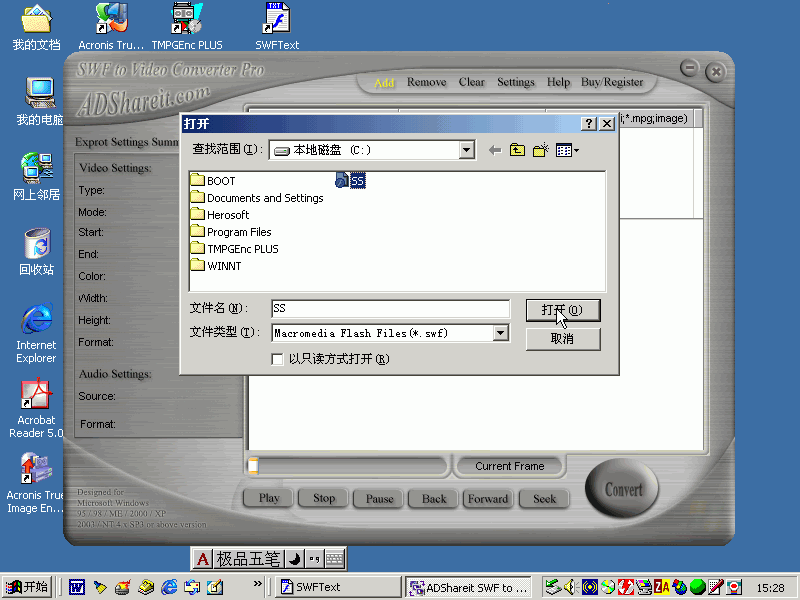Click the Open (打开) button

563,310
